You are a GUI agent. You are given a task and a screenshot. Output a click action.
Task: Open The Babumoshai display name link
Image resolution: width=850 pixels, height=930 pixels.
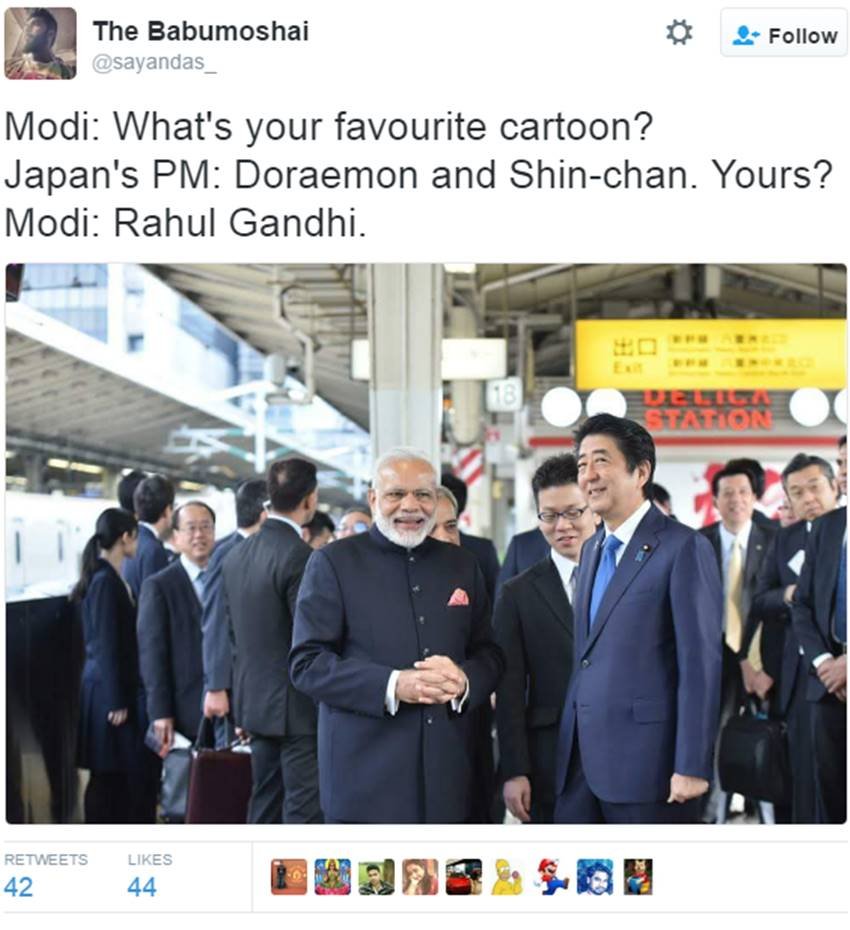pos(200,31)
